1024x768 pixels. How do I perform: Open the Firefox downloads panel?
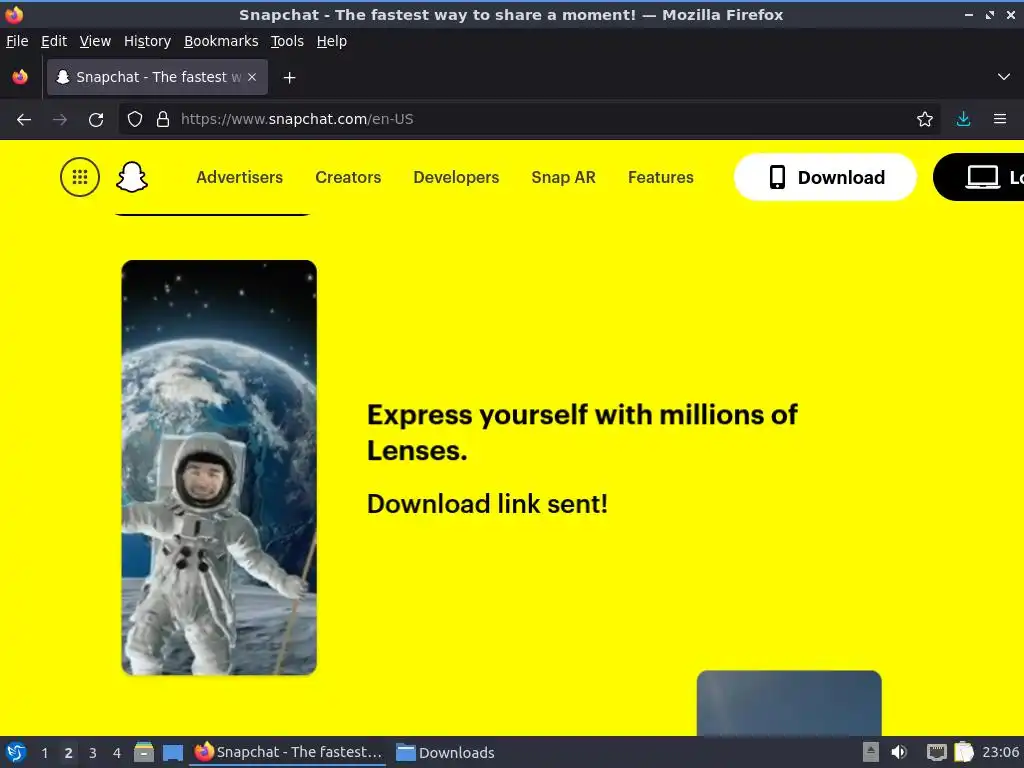963,120
